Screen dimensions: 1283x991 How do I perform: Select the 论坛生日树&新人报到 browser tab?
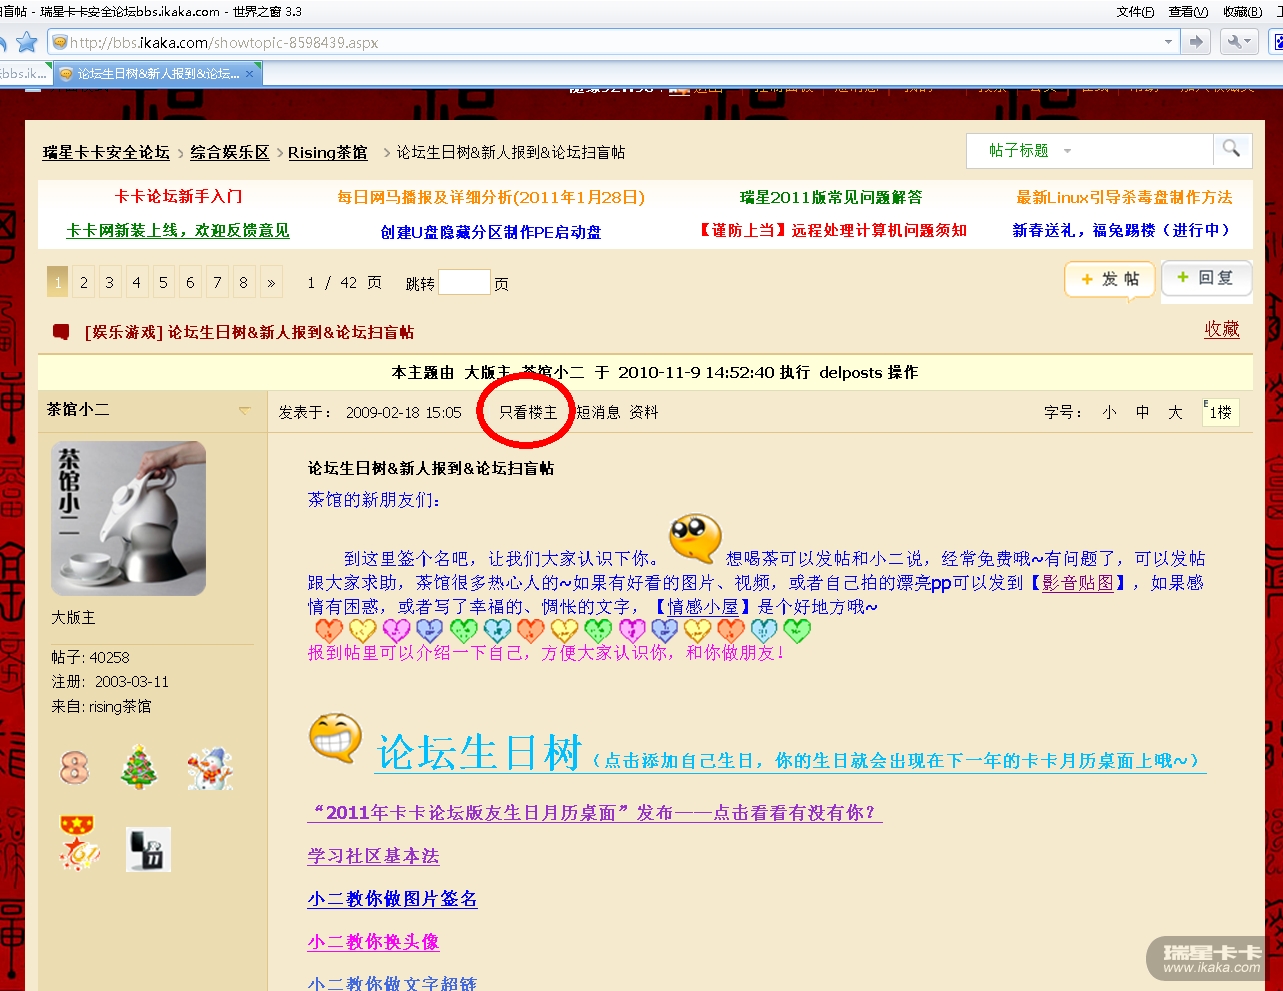[156, 73]
